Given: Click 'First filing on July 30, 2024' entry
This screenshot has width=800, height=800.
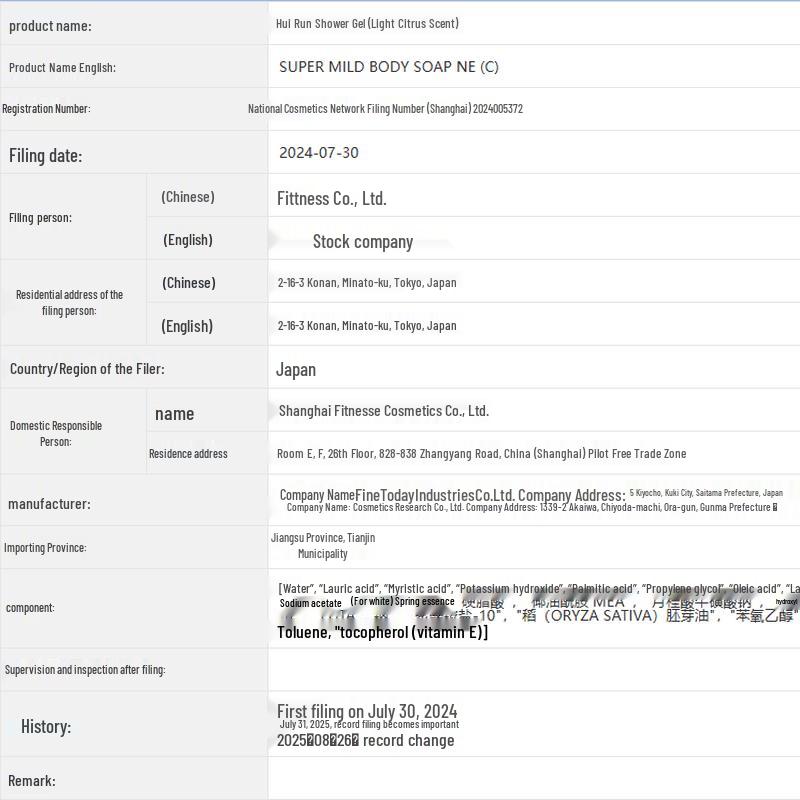Looking at the screenshot, I should pyautogui.click(x=366, y=711).
